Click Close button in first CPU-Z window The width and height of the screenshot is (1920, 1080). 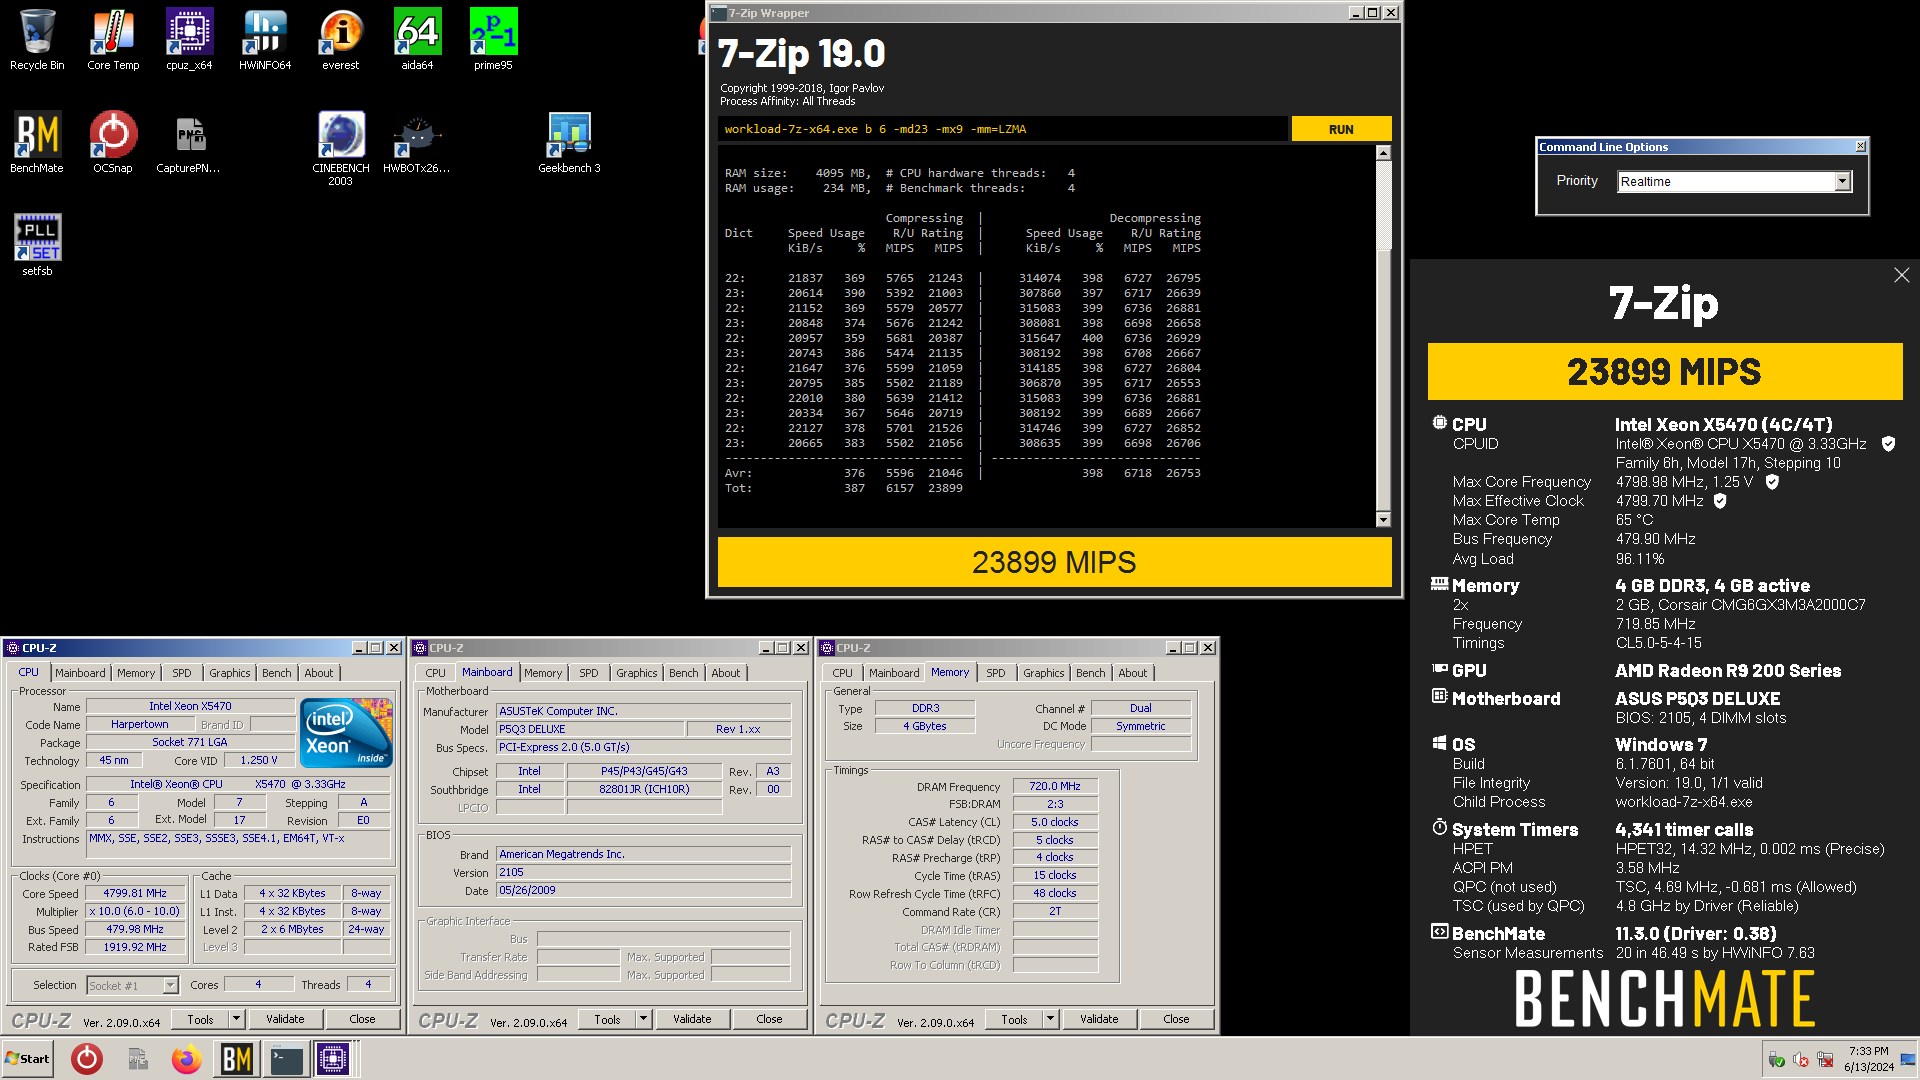pos(362,1019)
